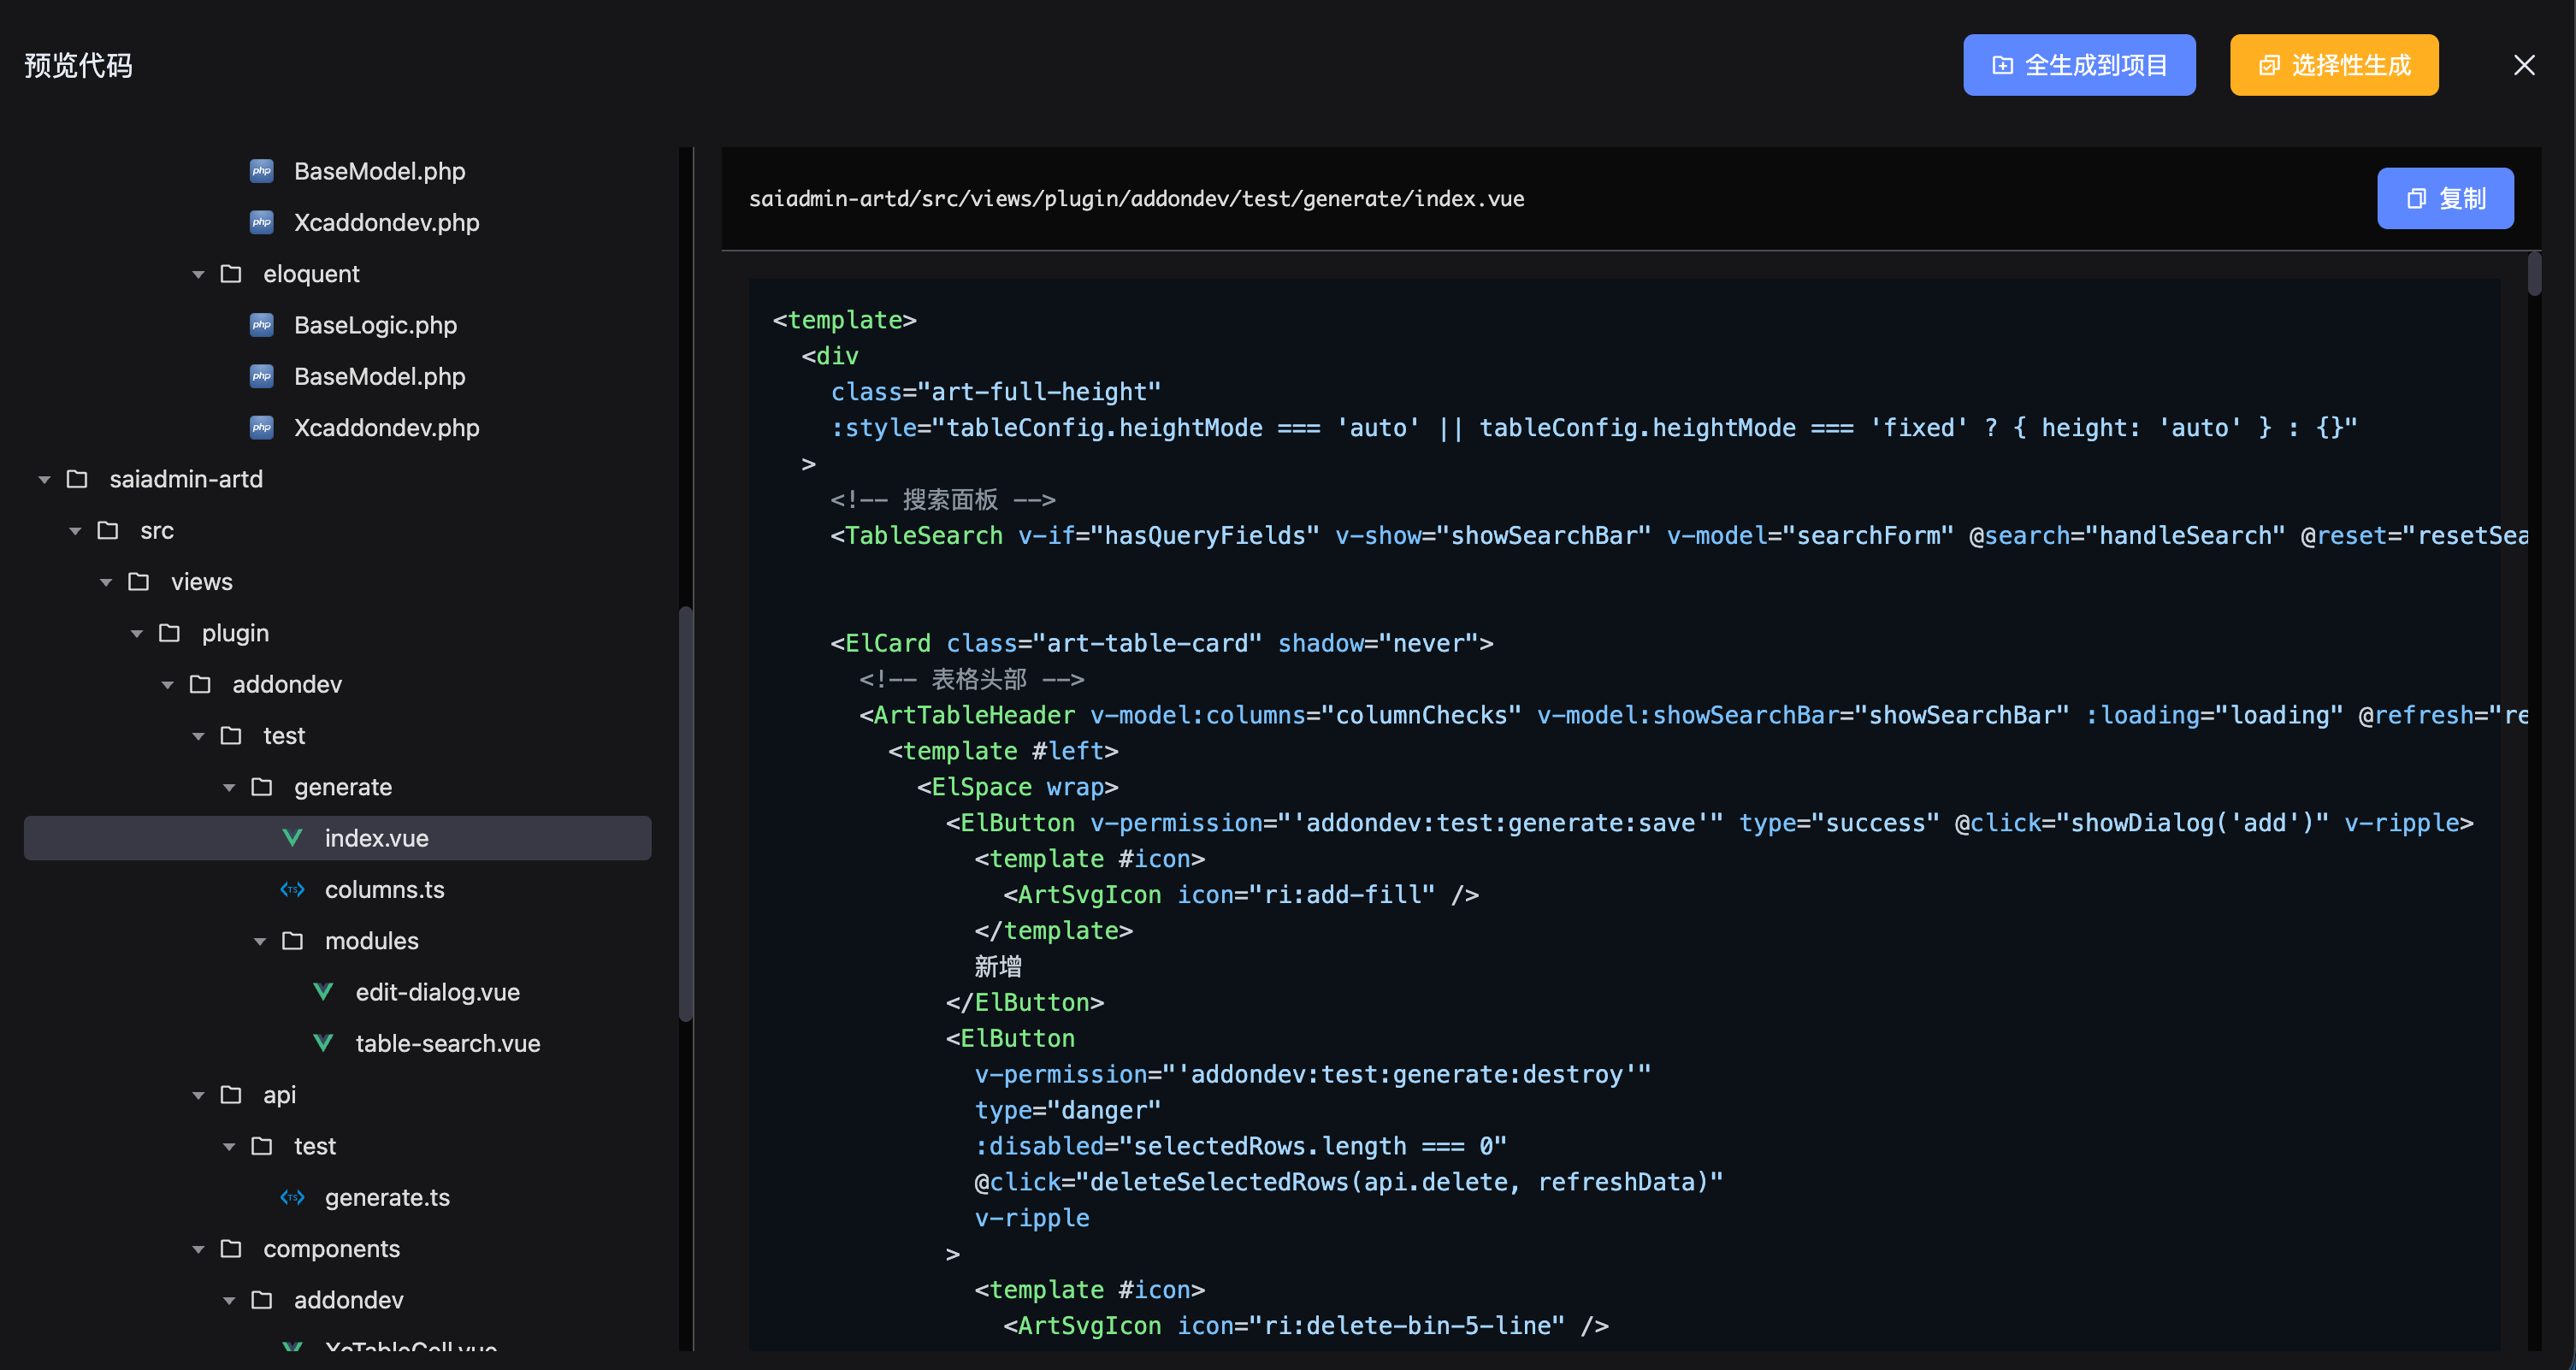Viewport: 2576px width, 1370px height.
Task: Click the TypeScript icon next to generate.ts
Action: click(x=292, y=1197)
